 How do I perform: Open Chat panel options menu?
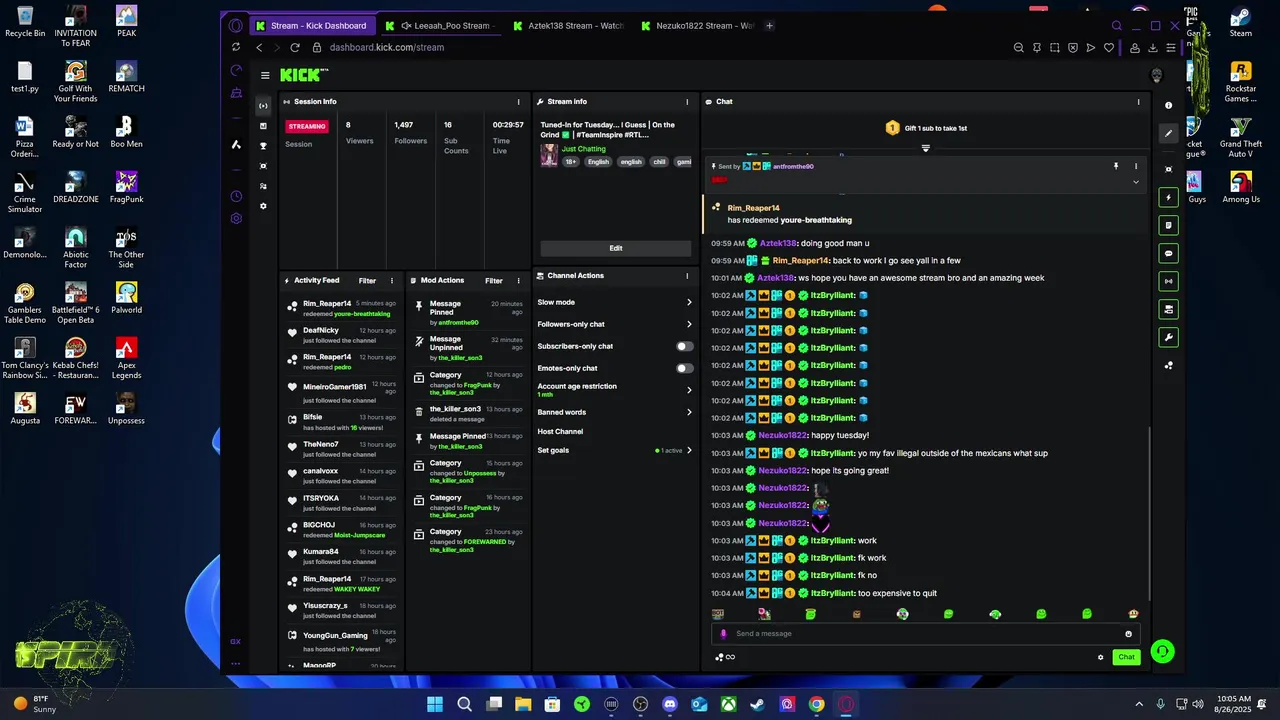pyautogui.click(x=1138, y=102)
